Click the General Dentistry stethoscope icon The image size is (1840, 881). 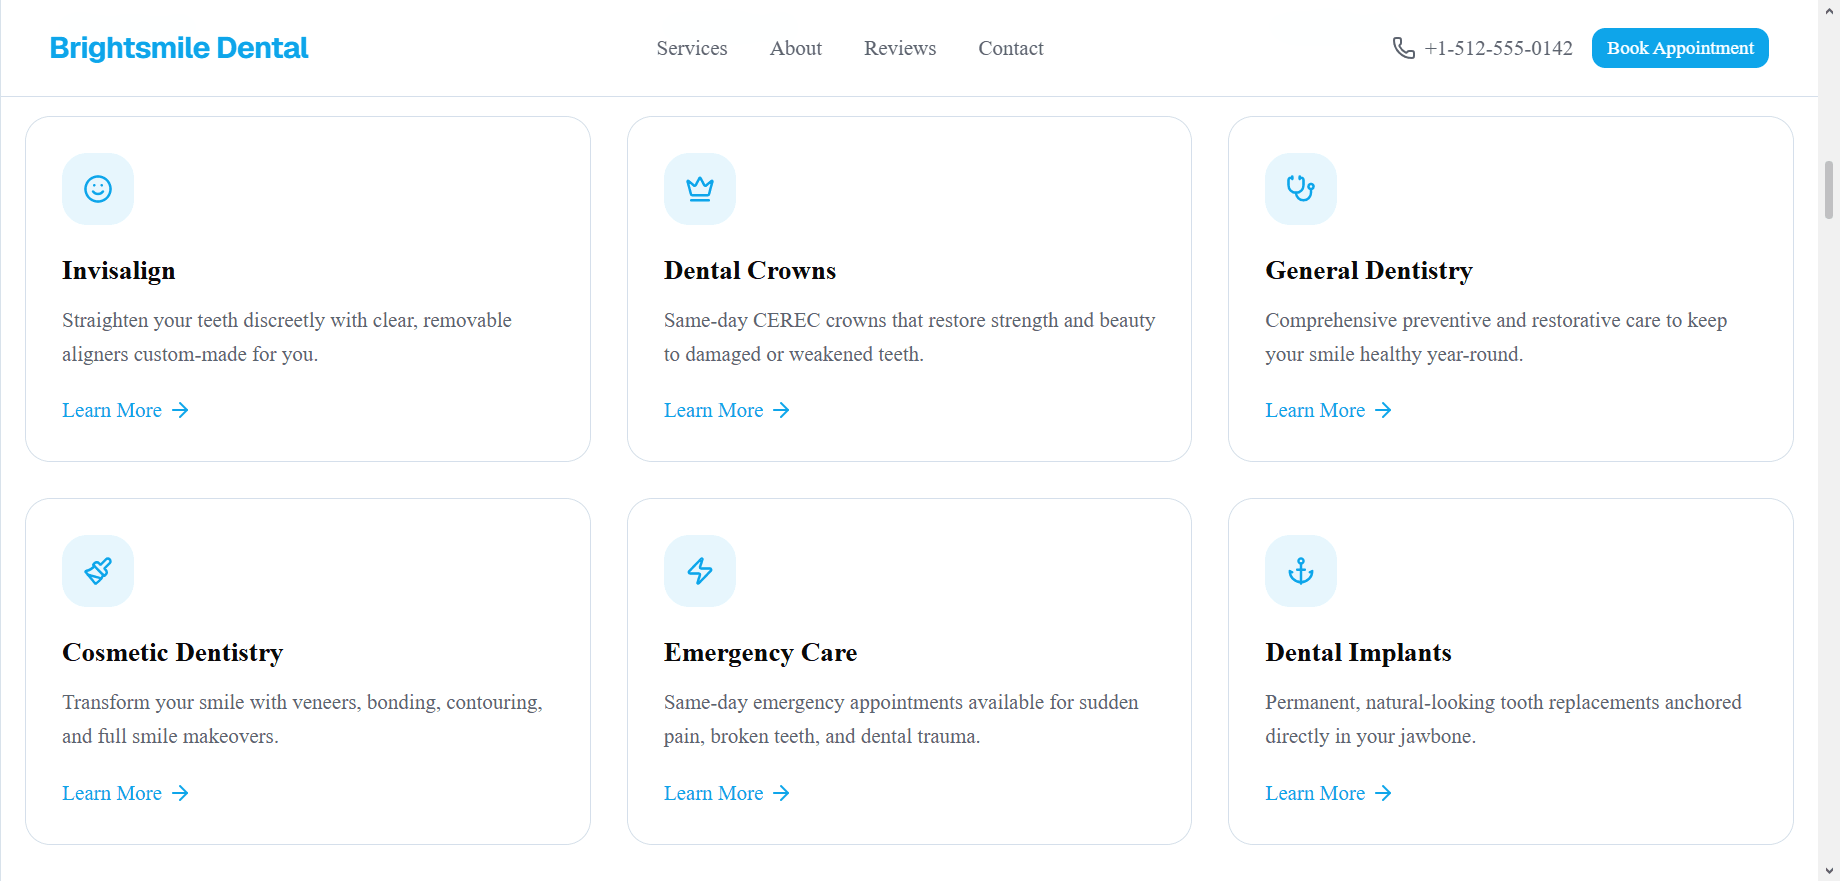pos(1301,189)
